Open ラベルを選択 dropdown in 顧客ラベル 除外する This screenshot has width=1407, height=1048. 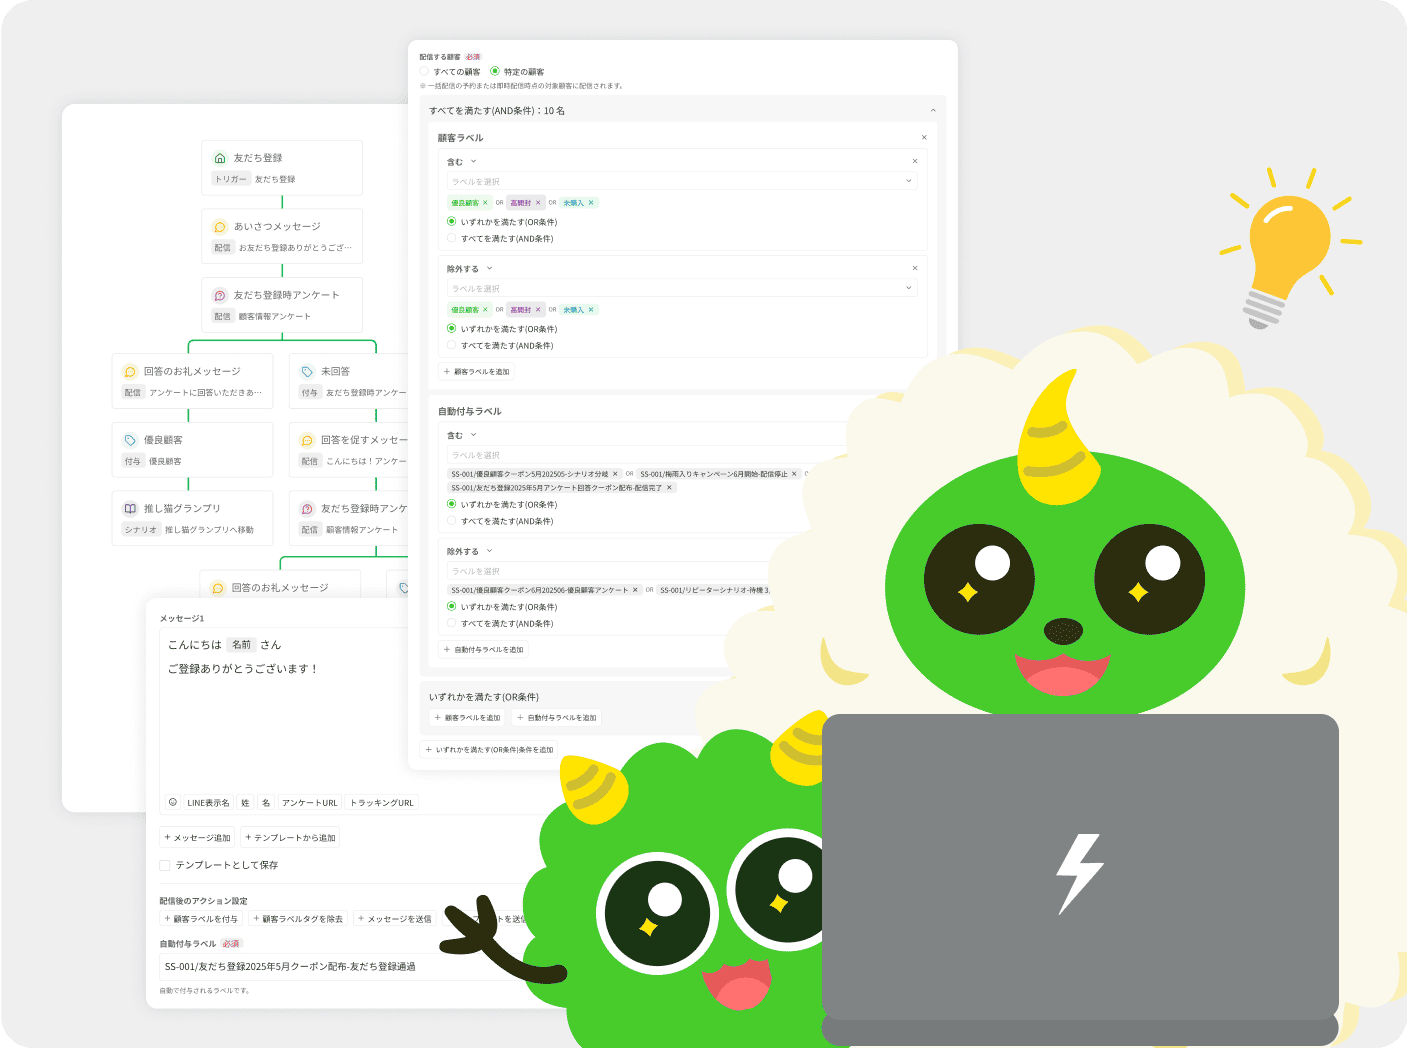tap(681, 288)
